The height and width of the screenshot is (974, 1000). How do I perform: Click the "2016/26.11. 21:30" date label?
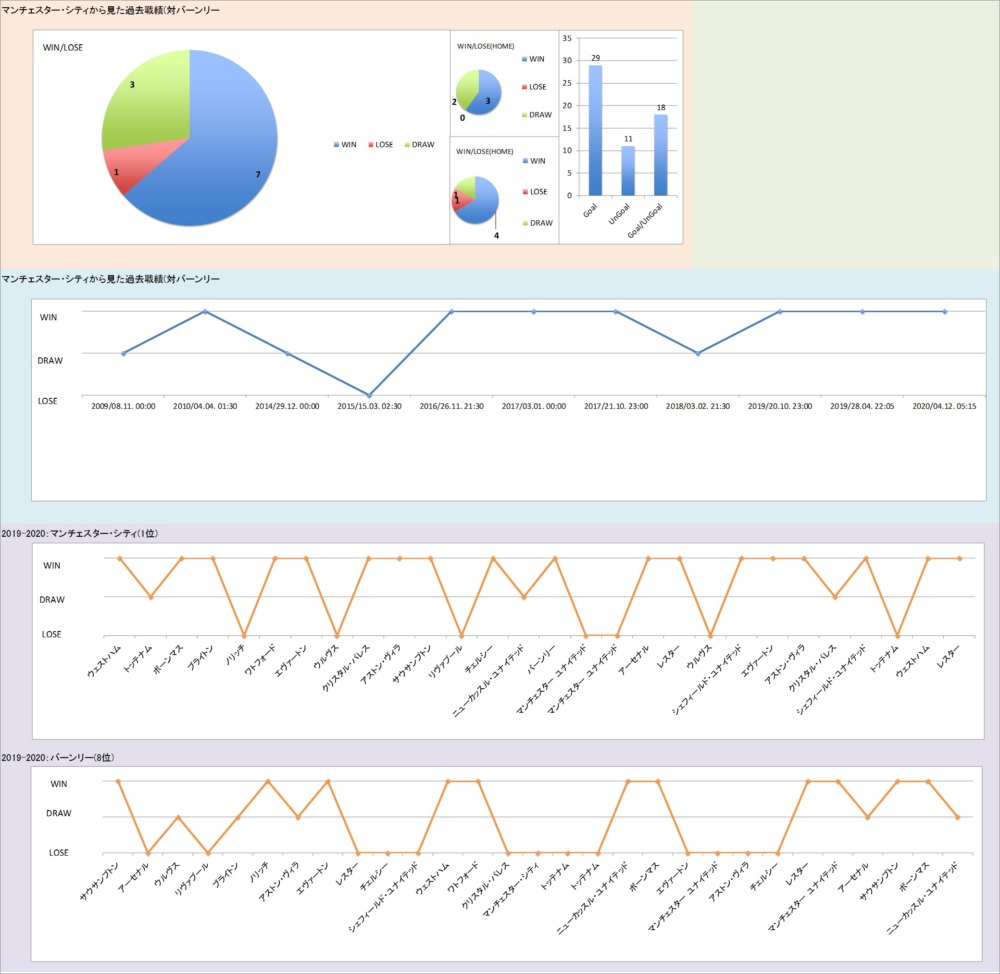pyautogui.click(x=452, y=406)
